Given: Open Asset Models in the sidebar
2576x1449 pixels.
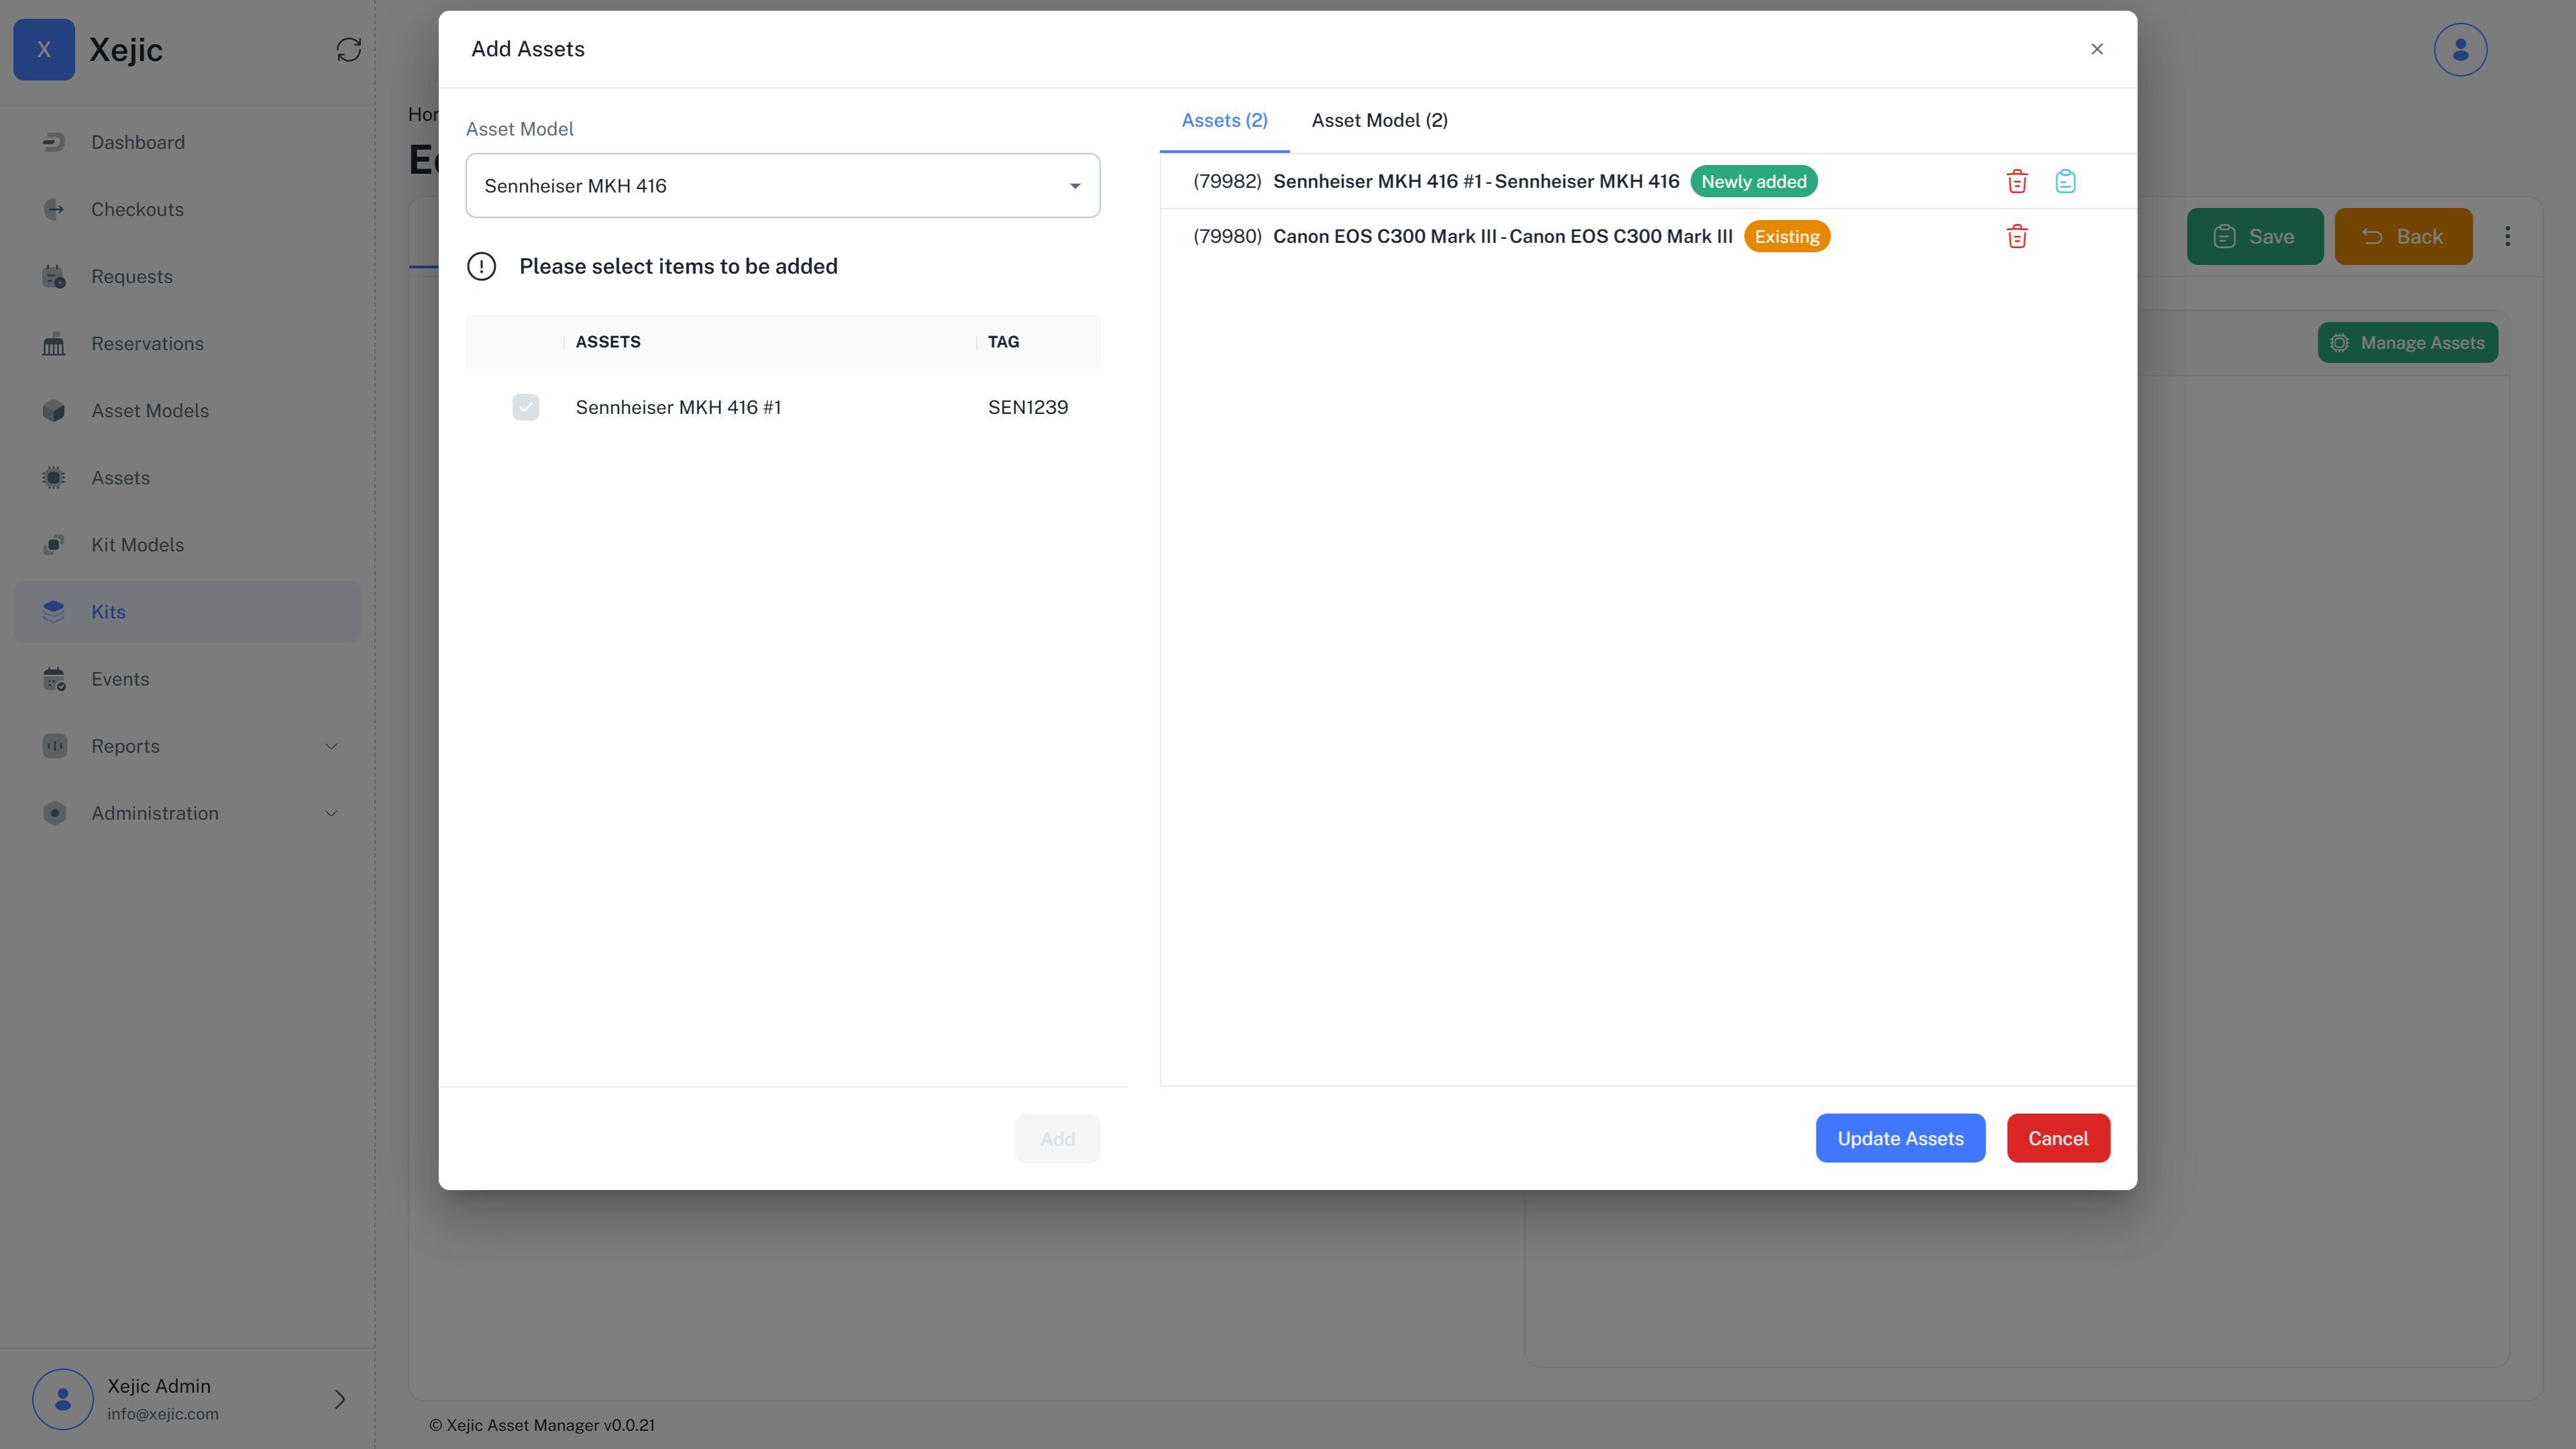Looking at the screenshot, I should point(187,410).
